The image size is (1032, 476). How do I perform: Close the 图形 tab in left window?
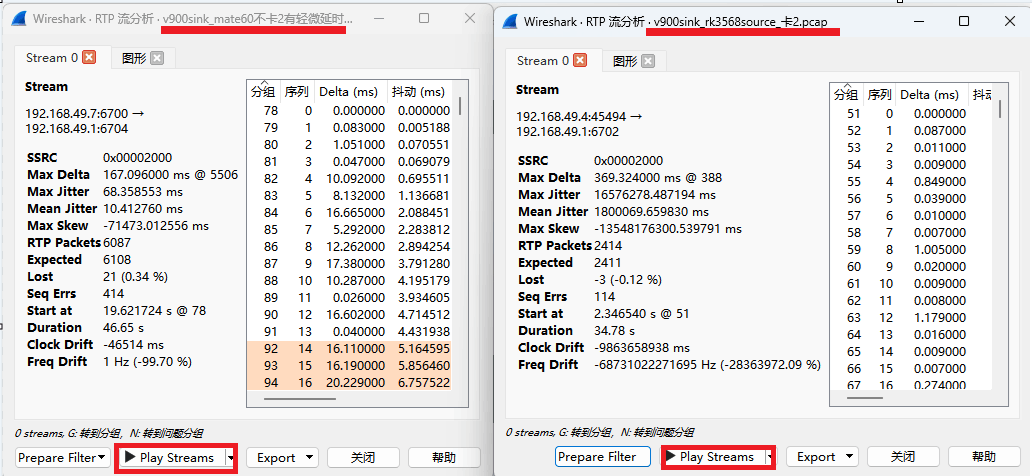click(x=157, y=58)
